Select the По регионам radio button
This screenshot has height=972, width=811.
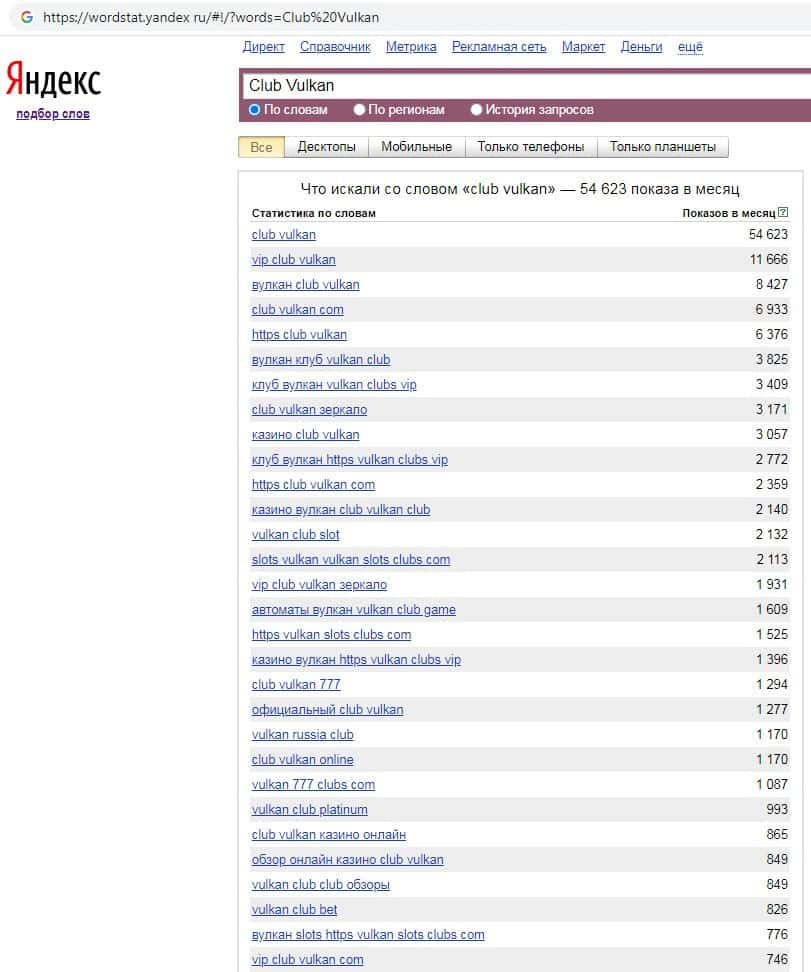(359, 110)
